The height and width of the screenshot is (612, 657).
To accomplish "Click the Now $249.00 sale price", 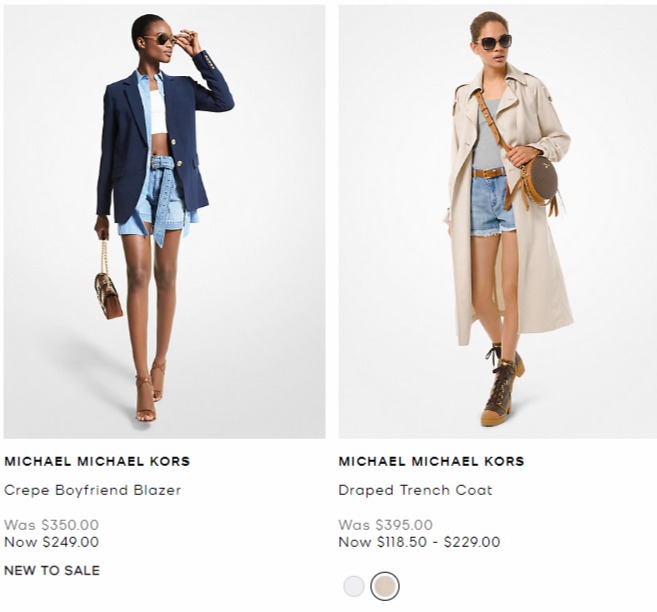I will coord(52,542).
